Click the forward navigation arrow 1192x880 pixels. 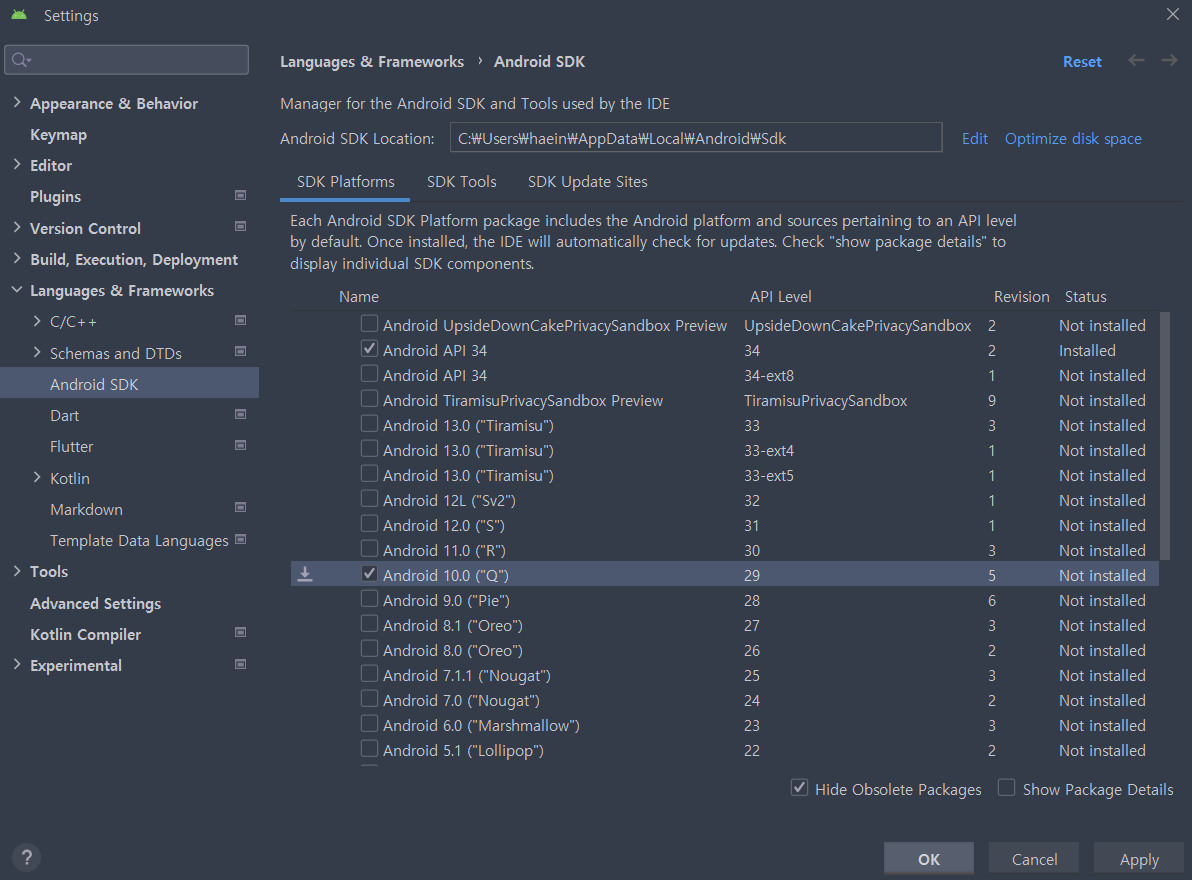[1169, 61]
